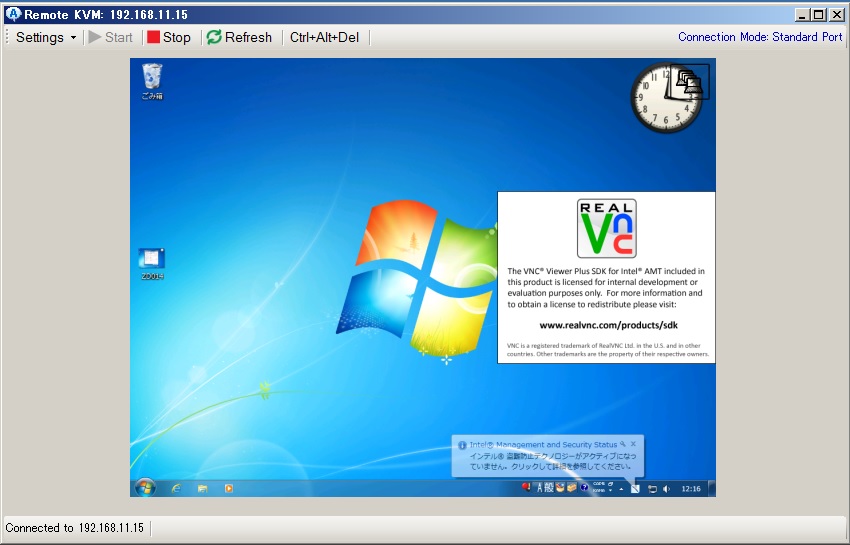This screenshot has height=545, width=850.
Task: Click the 'Connected to 192.168.11.15' status text
Action: [x=75, y=528]
